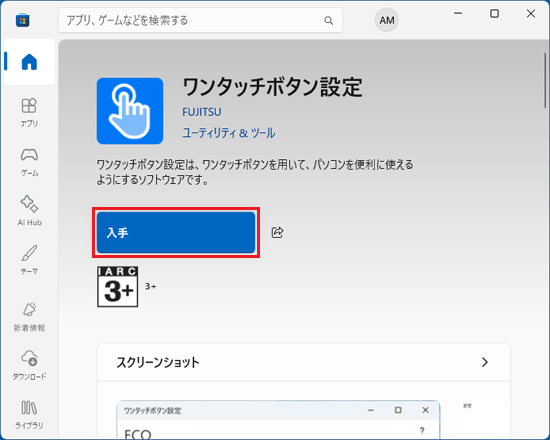The image size is (550, 440).
Task: Go to the テーマ section
Action: pos(29,260)
